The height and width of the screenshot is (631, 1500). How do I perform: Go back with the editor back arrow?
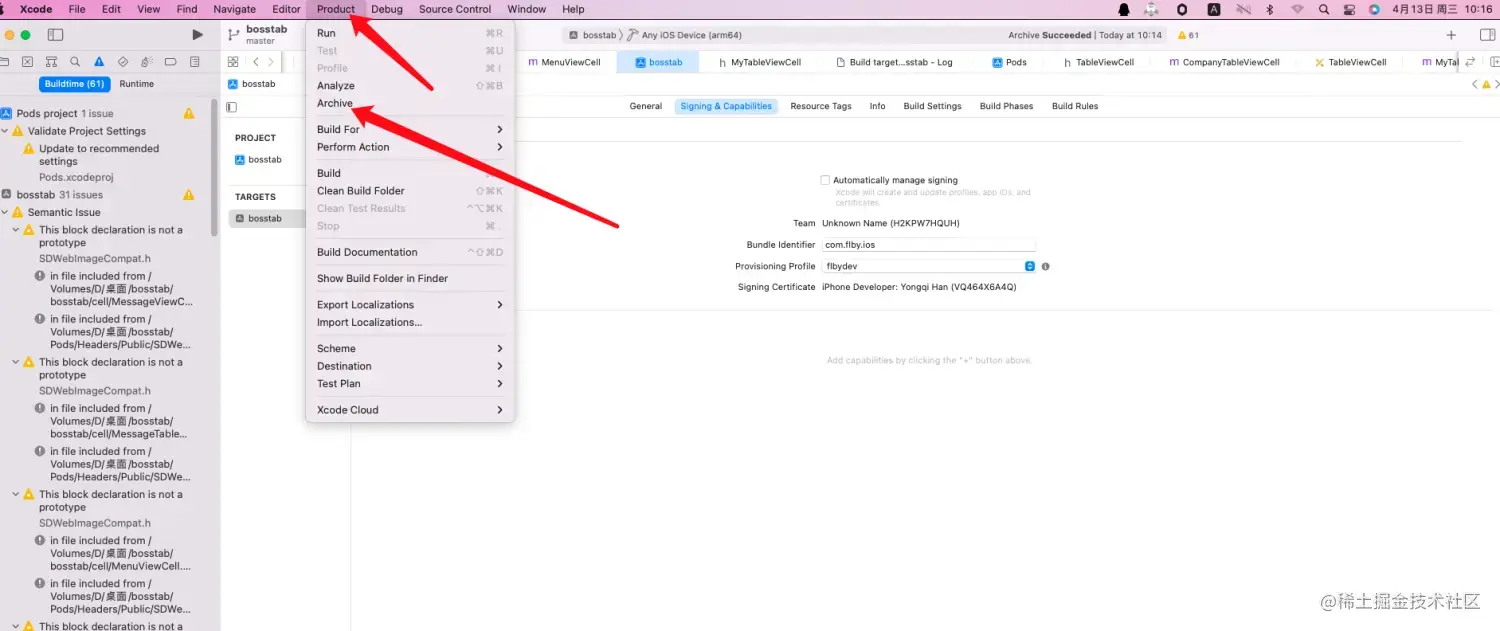256,62
